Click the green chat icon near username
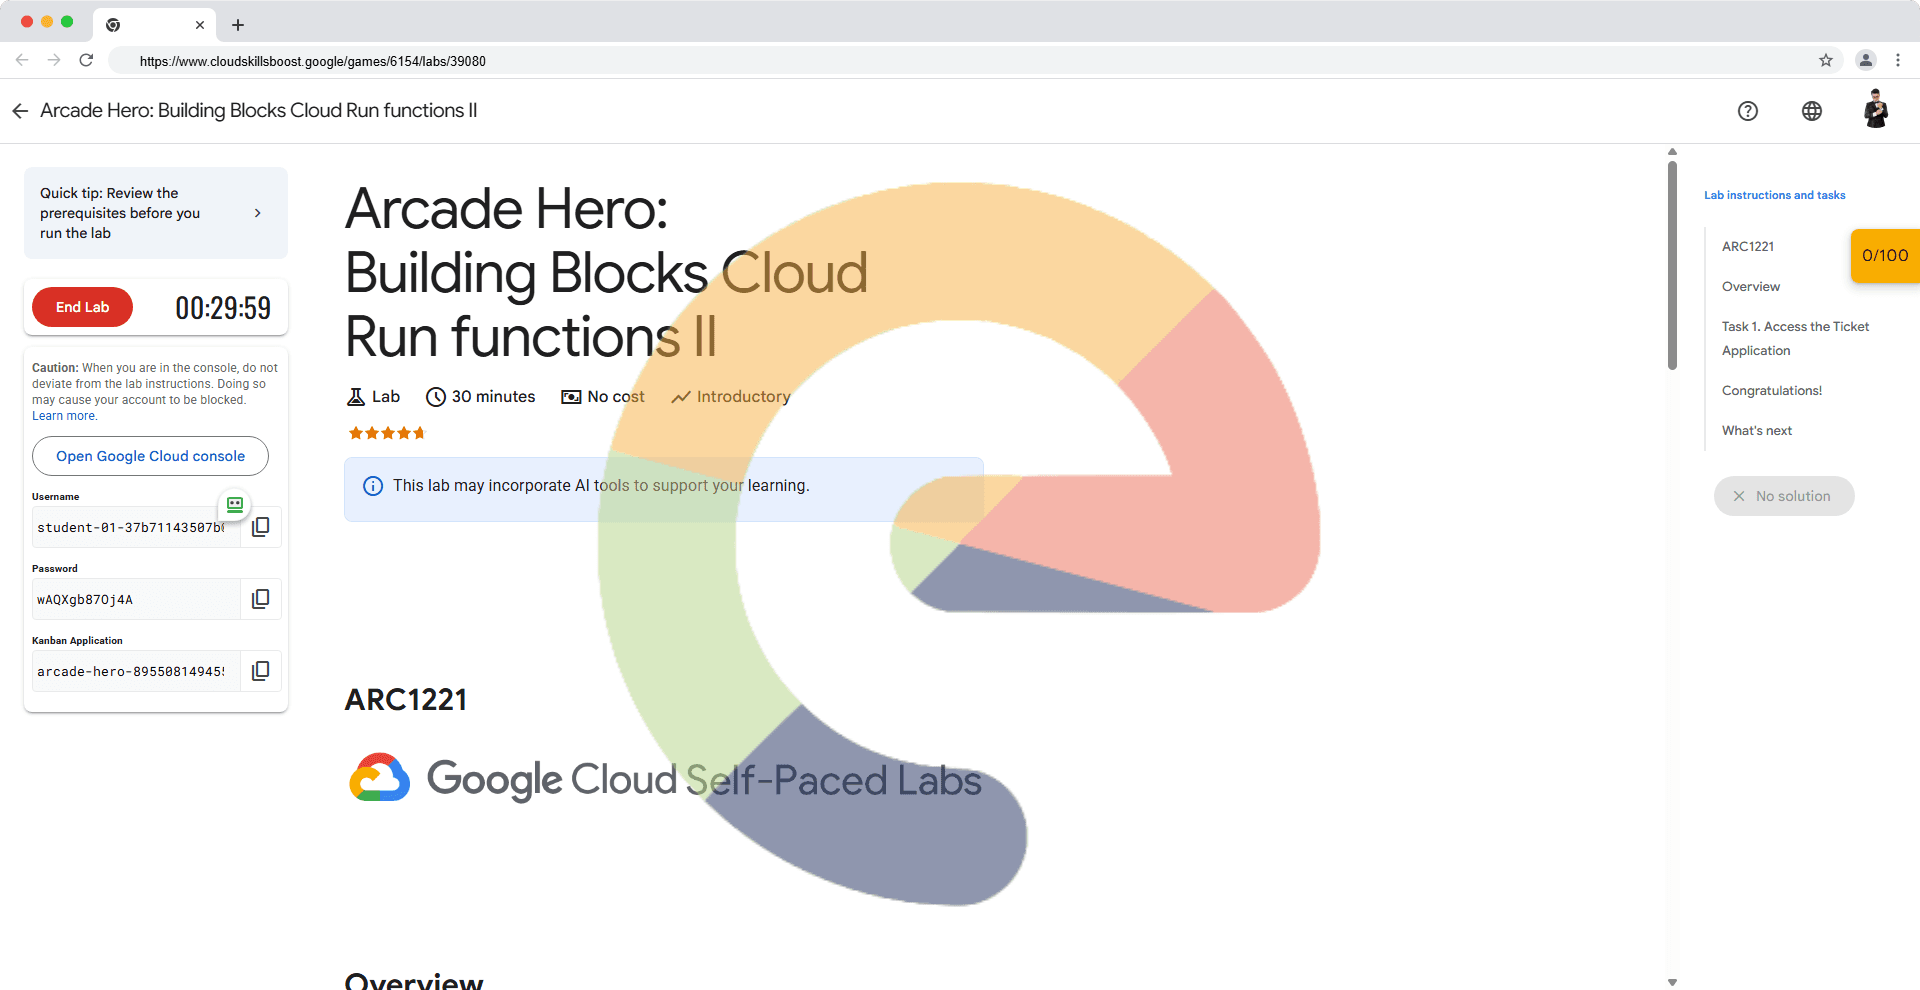Viewport: 1920px width, 990px height. 235,505
